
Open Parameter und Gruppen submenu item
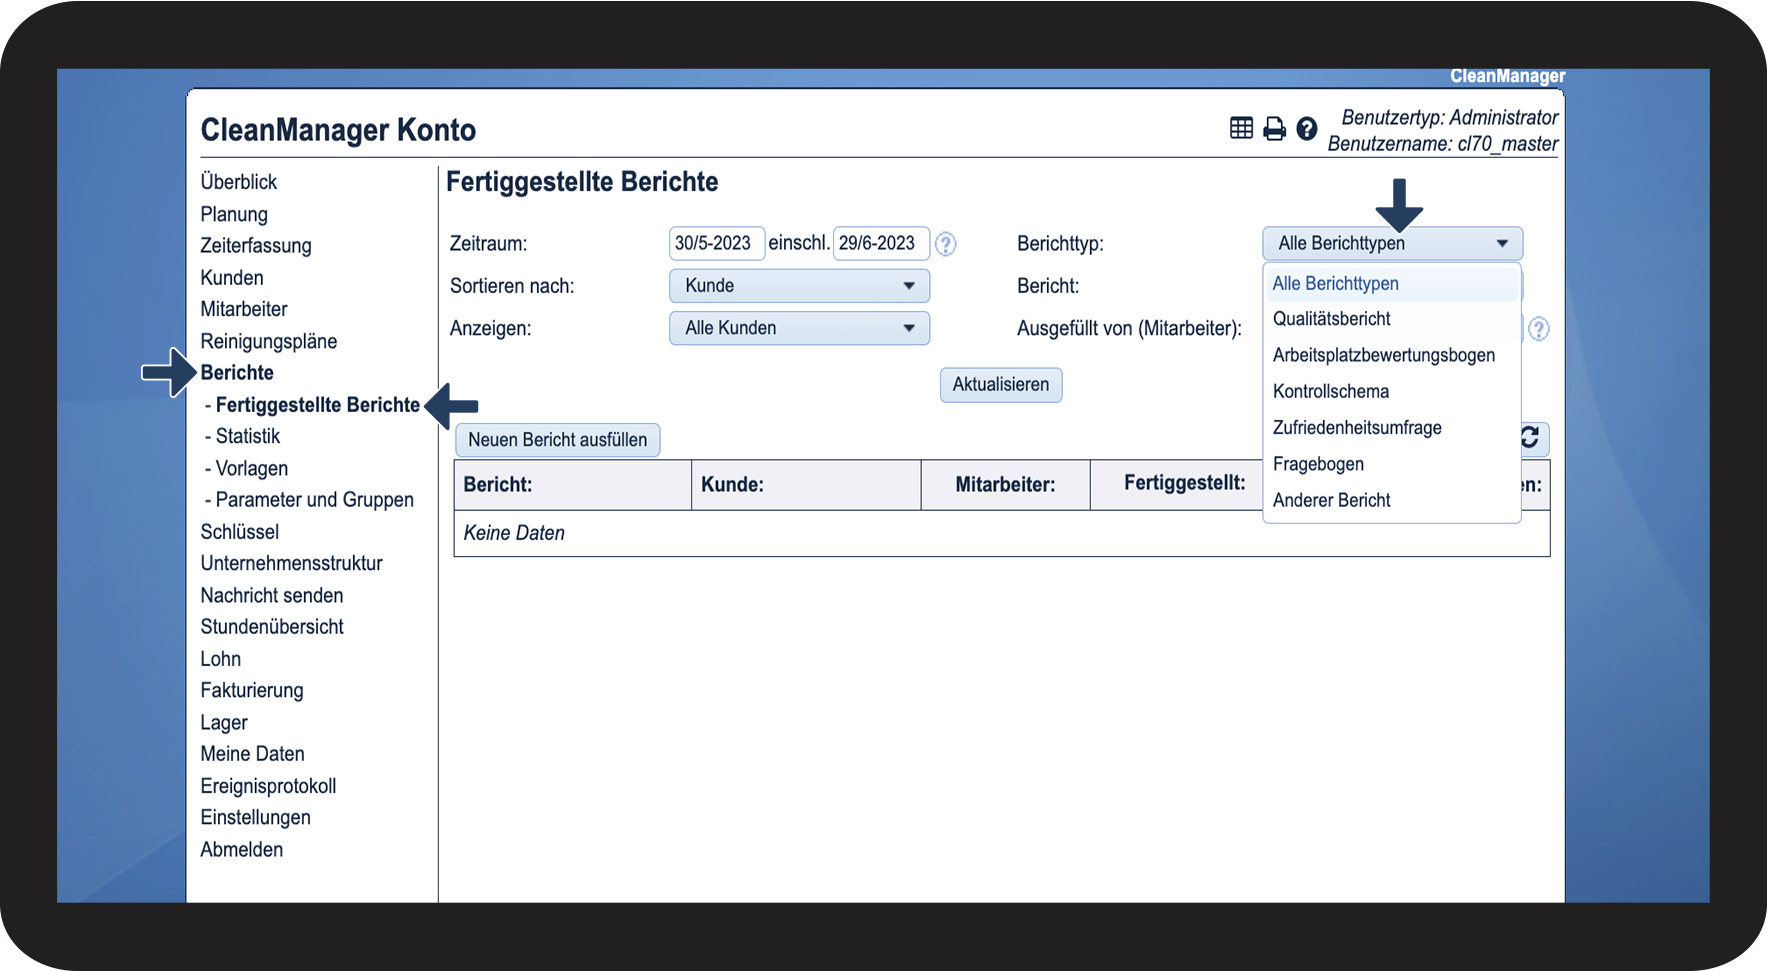[x=315, y=500]
